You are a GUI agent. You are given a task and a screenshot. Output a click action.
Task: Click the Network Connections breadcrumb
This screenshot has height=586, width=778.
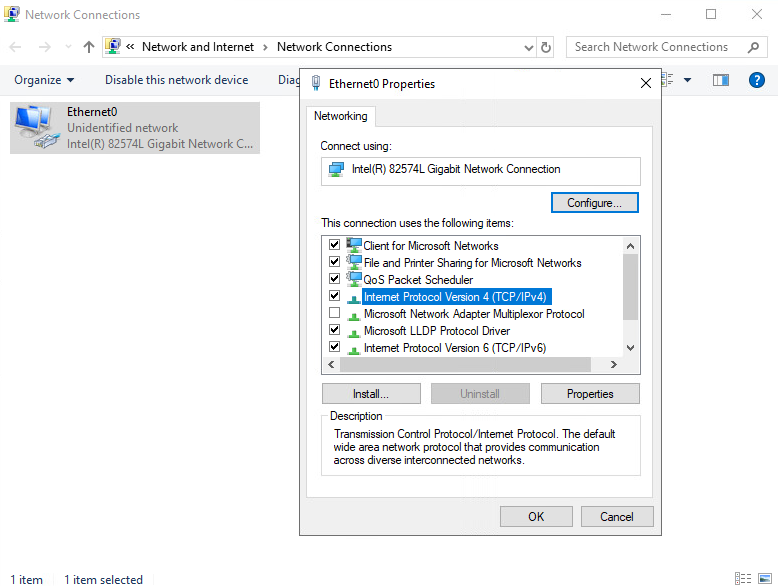pos(334,47)
